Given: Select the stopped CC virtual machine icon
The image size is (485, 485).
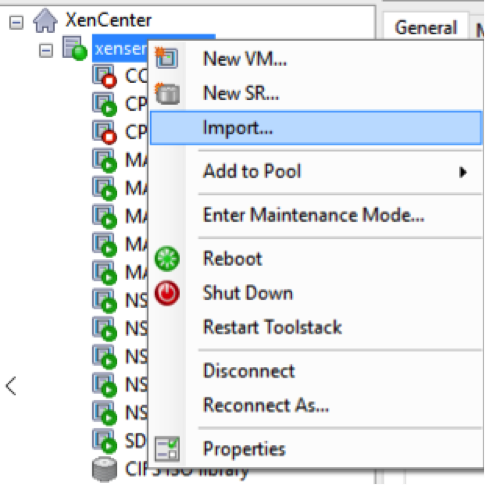Looking at the screenshot, I should tap(105, 77).
